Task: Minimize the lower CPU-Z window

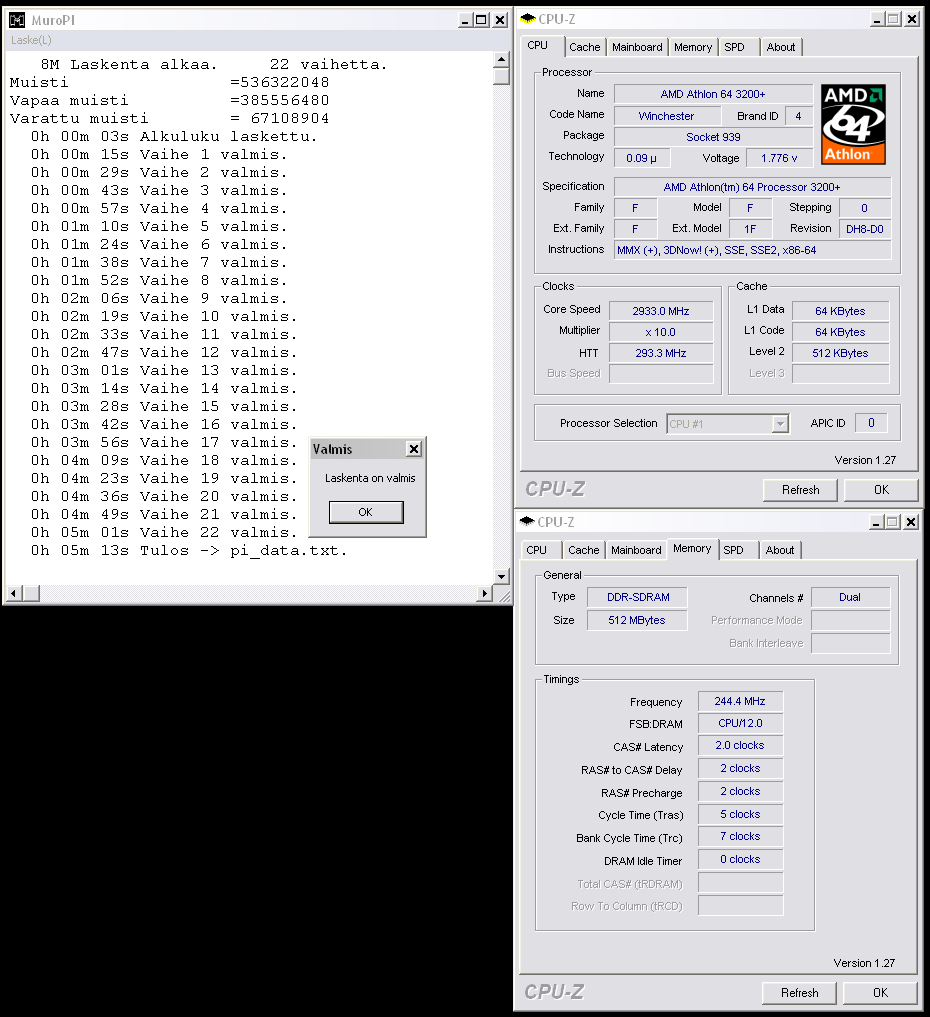Action: pos(876,522)
